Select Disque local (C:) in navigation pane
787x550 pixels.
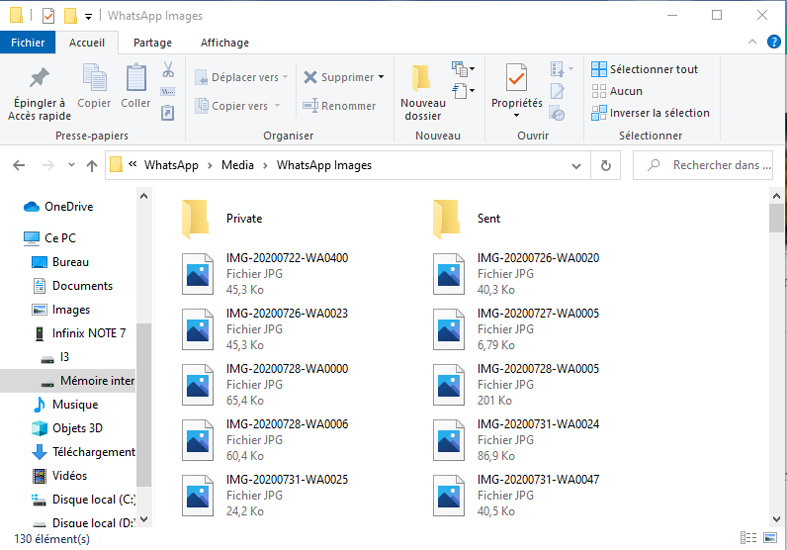pos(83,500)
